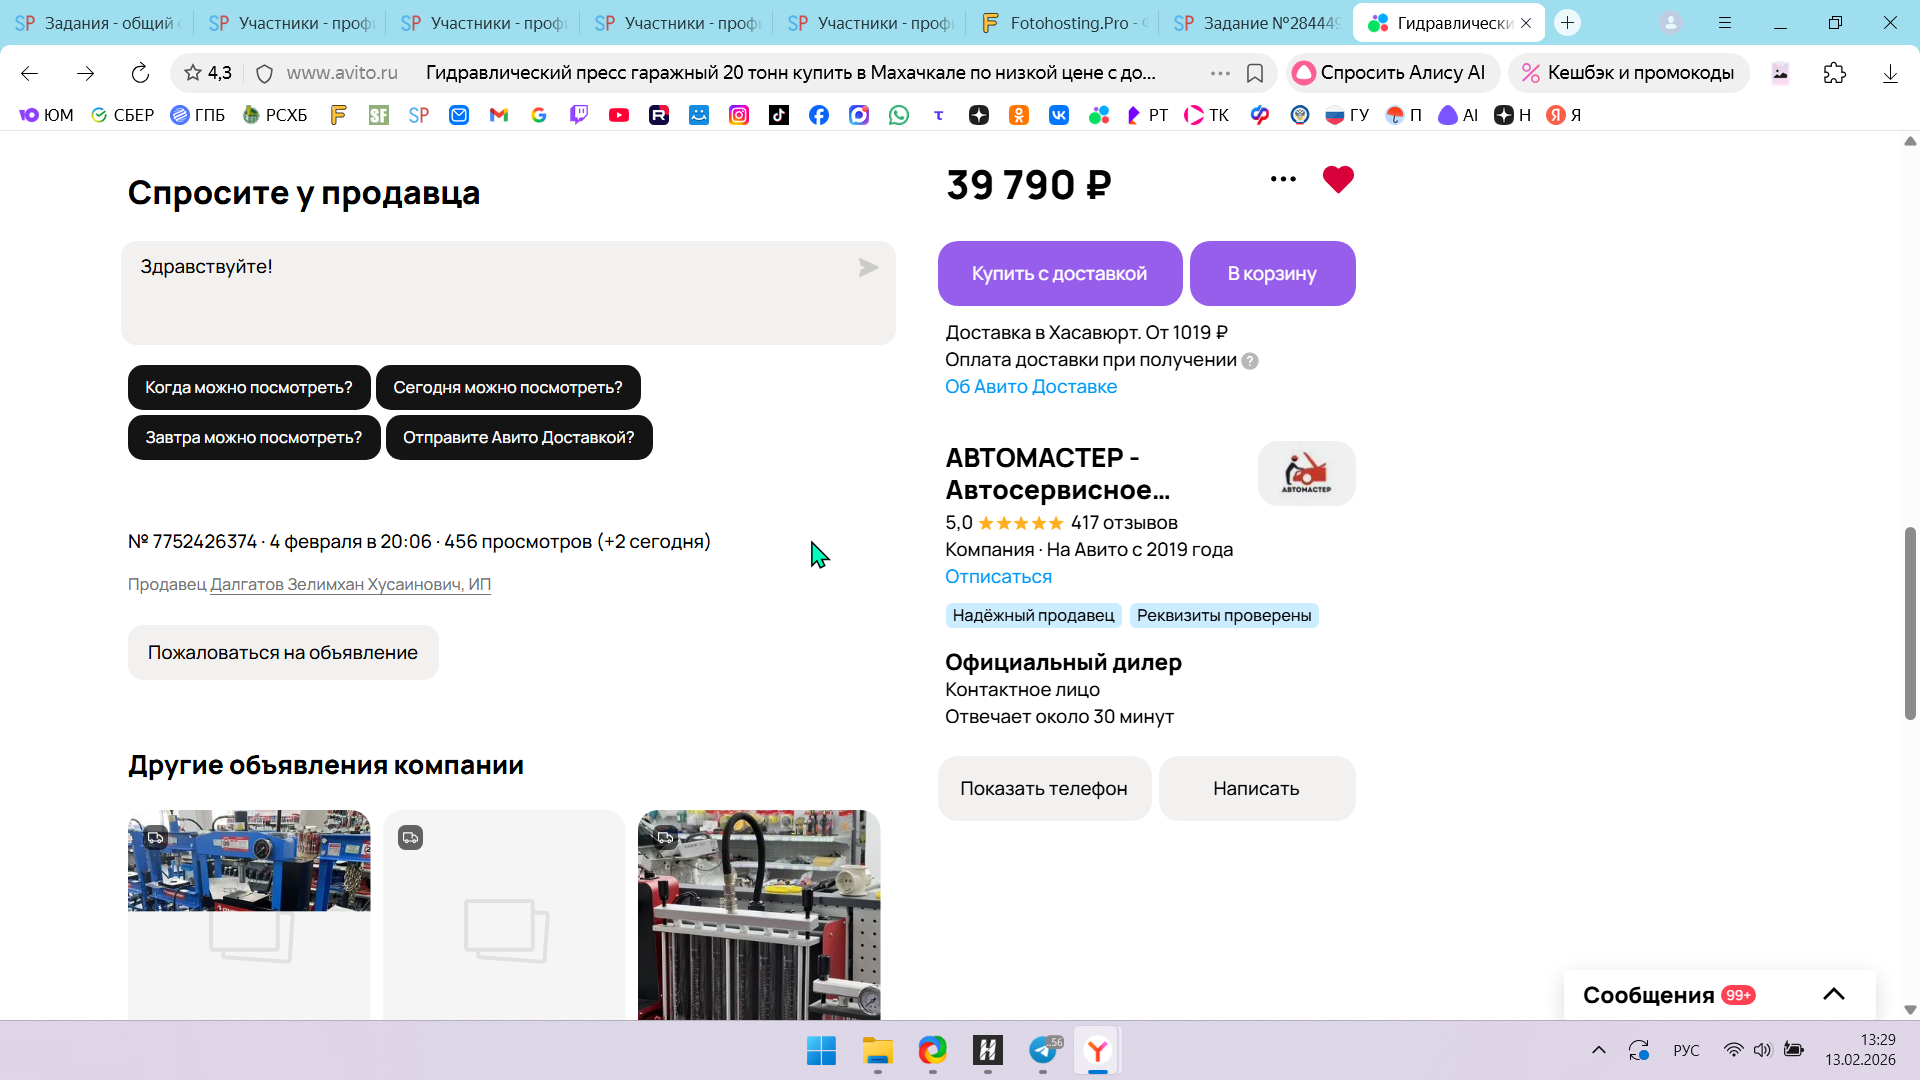Screen dimensions: 1920x1080
Task: Switch to the Задание №28444 tab
Action: pos(1258,23)
